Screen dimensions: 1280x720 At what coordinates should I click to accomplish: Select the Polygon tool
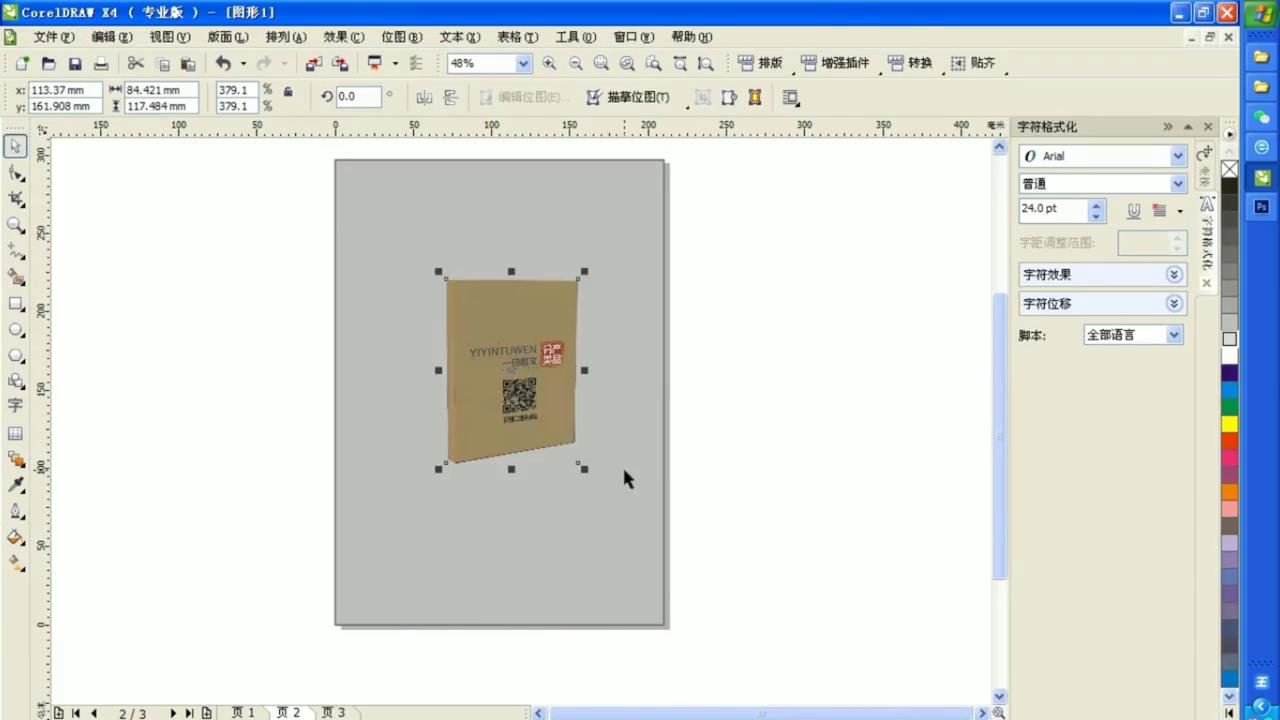point(15,355)
